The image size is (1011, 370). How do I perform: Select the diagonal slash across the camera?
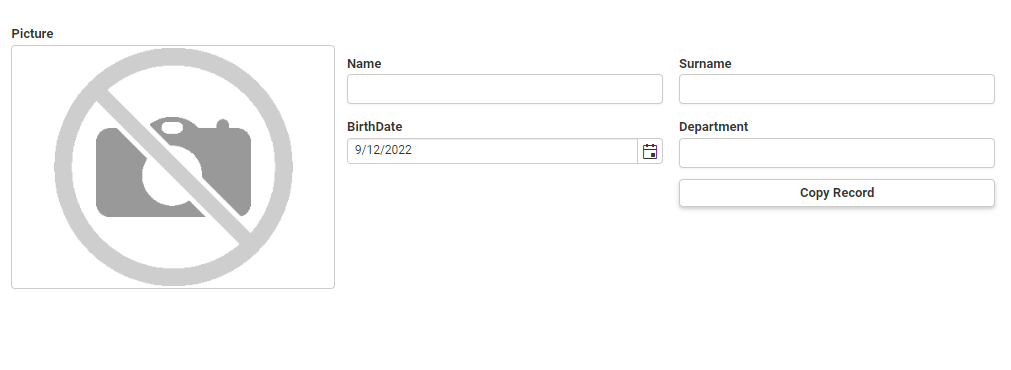(173, 167)
